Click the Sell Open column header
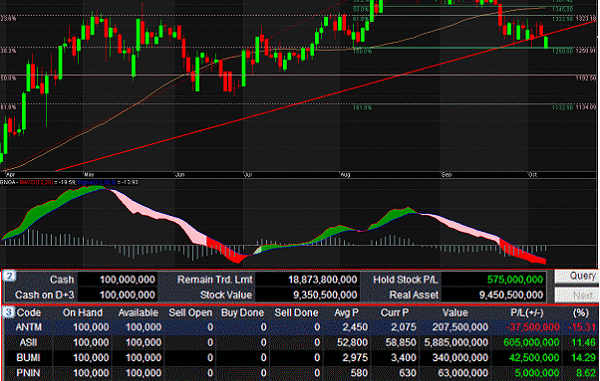 pos(190,313)
